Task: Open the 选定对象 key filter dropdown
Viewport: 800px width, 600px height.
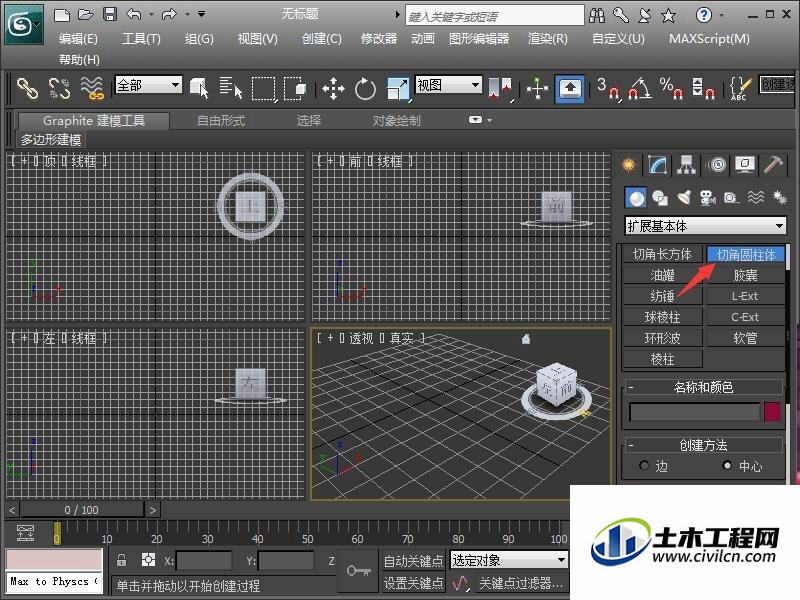Action: pyautogui.click(x=509, y=560)
